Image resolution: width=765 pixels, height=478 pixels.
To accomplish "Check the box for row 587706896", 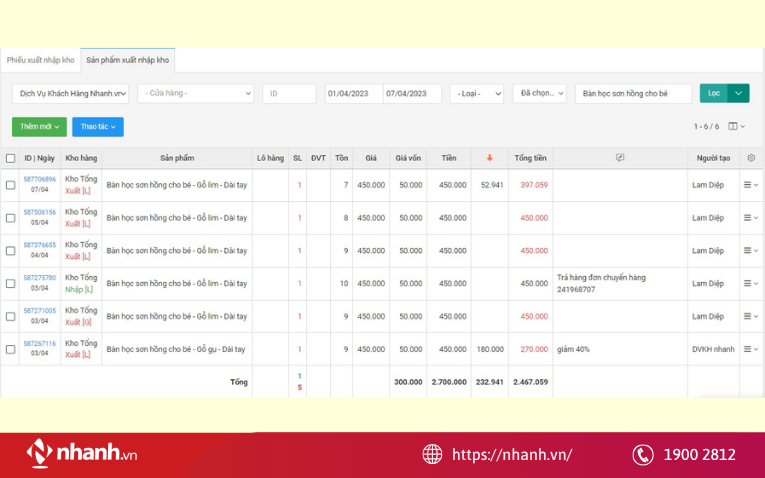I will click(x=10, y=185).
